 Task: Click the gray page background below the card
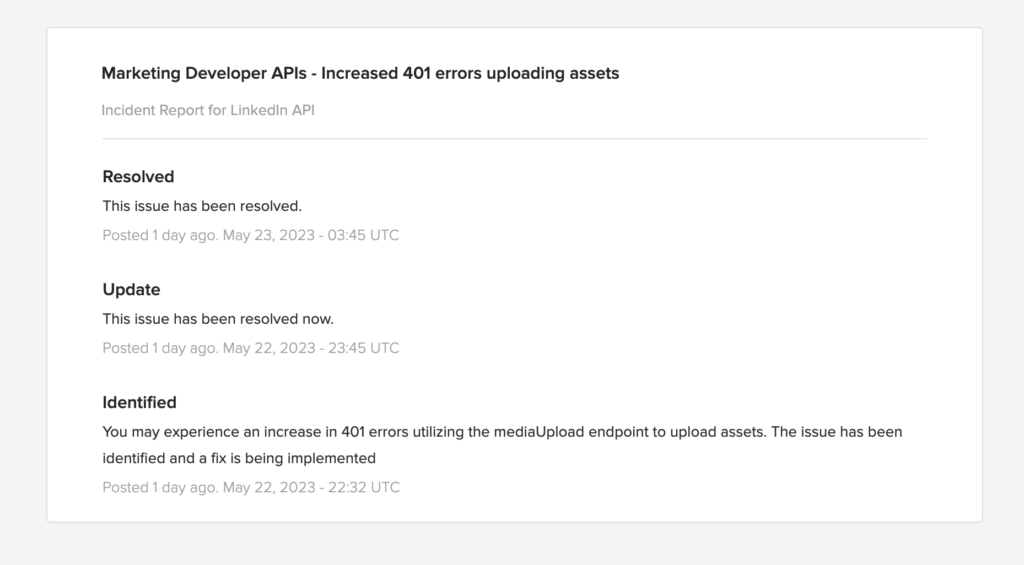coord(512,544)
